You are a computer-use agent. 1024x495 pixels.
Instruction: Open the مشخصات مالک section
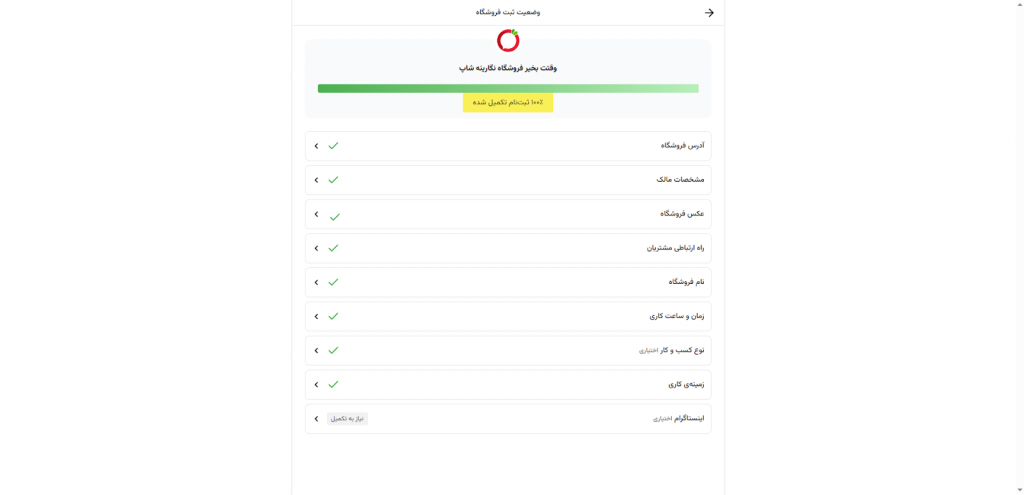tap(680, 180)
